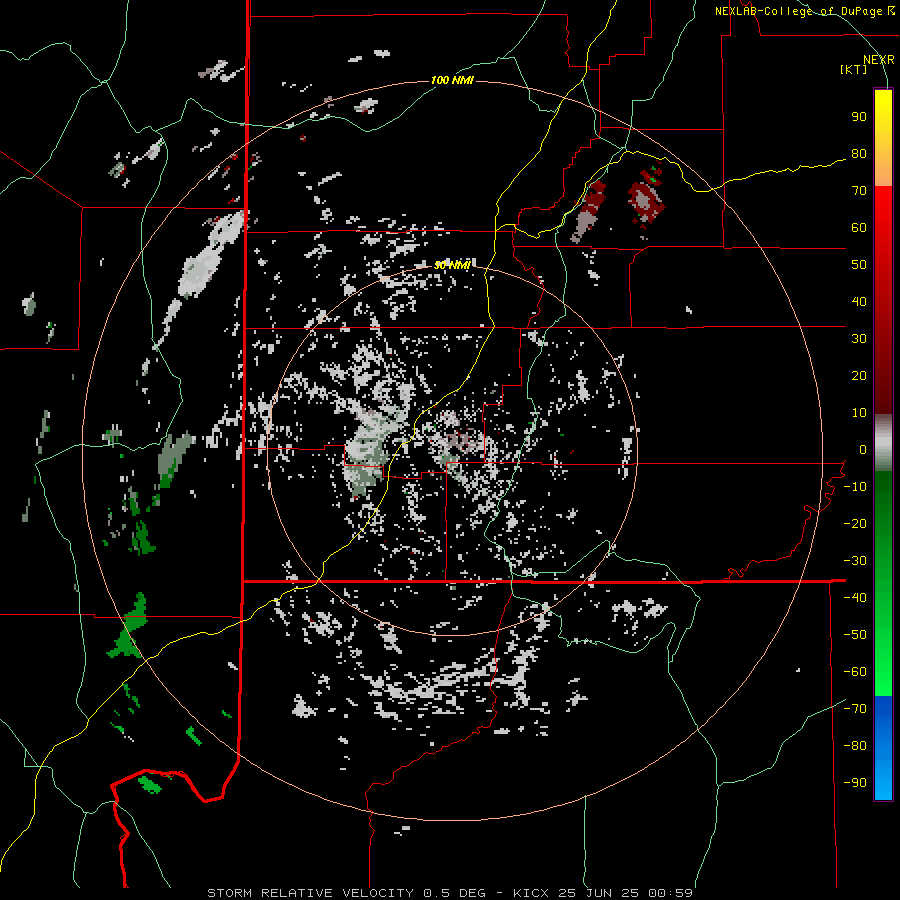Click the gray zero-velocity segment of the color bar
The height and width of the screenshot is (900, 900).
coord(883,443)
